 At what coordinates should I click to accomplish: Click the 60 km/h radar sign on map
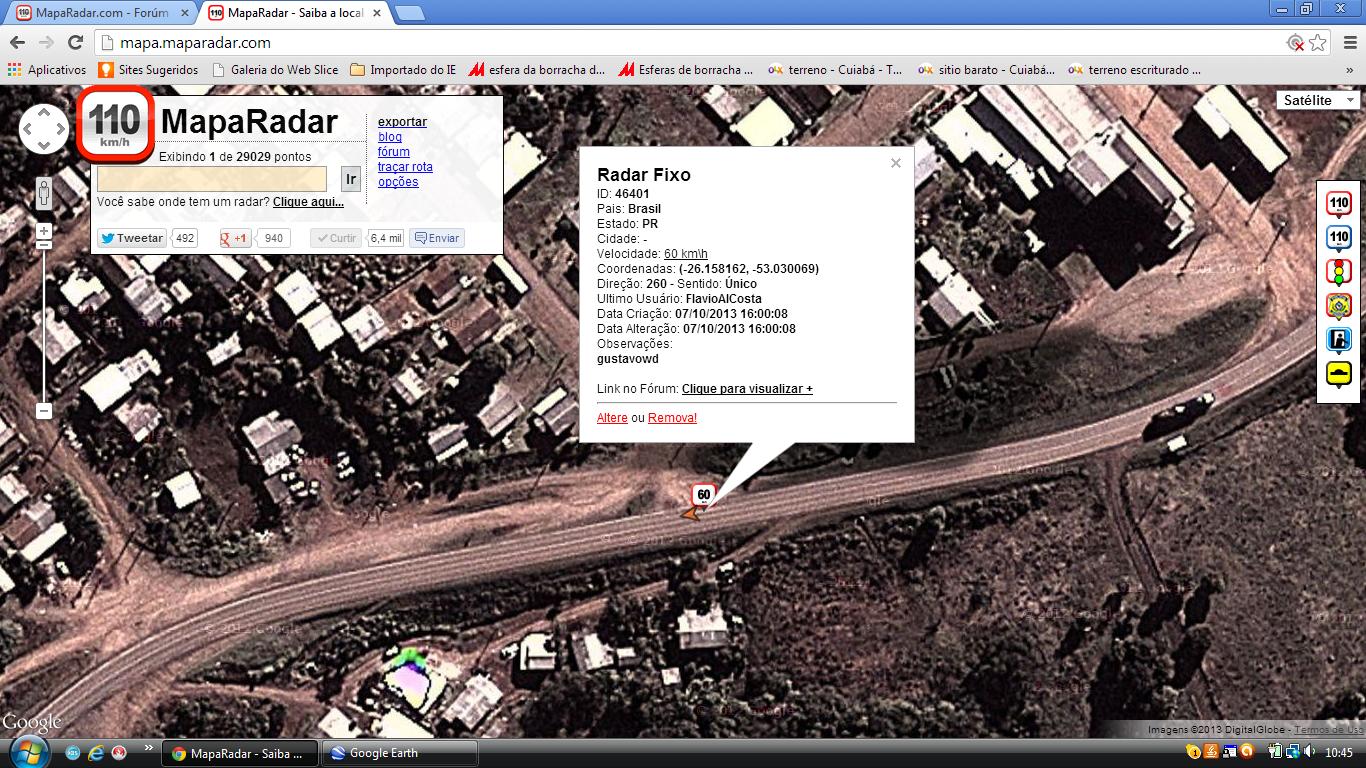pos(704,494)
